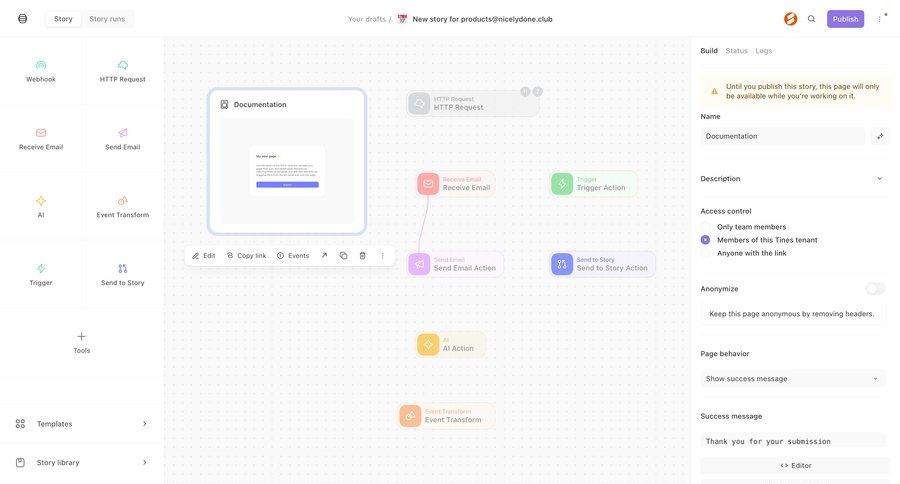Click the story title text
The image size is (900, 484).
point(482,19)
